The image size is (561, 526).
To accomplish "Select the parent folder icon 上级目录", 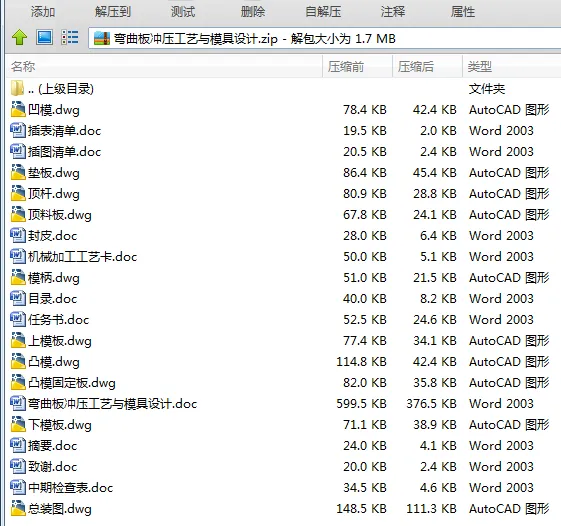I will coord(18,88).
